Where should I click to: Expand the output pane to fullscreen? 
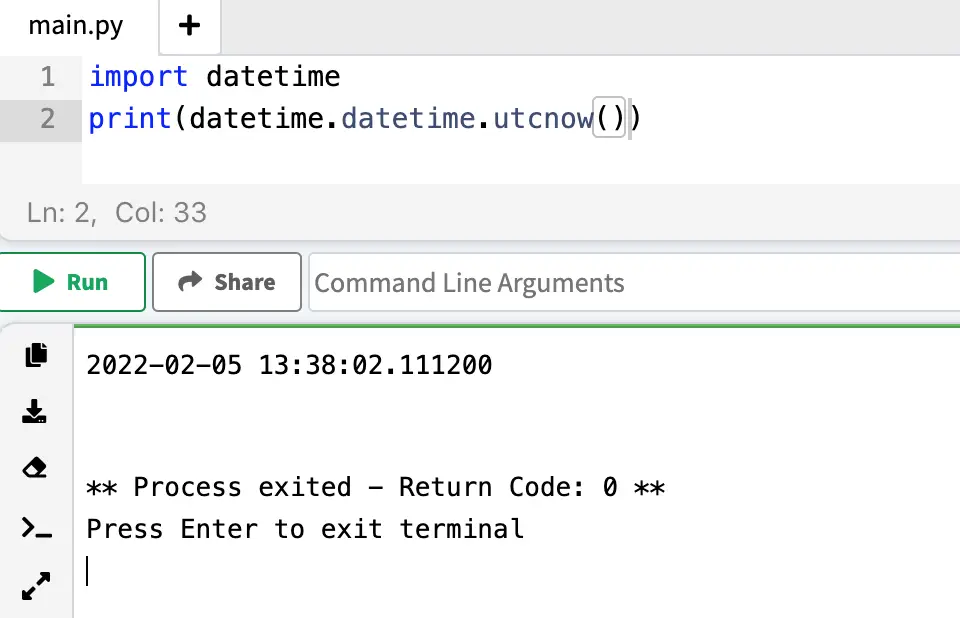coord(36,586)
